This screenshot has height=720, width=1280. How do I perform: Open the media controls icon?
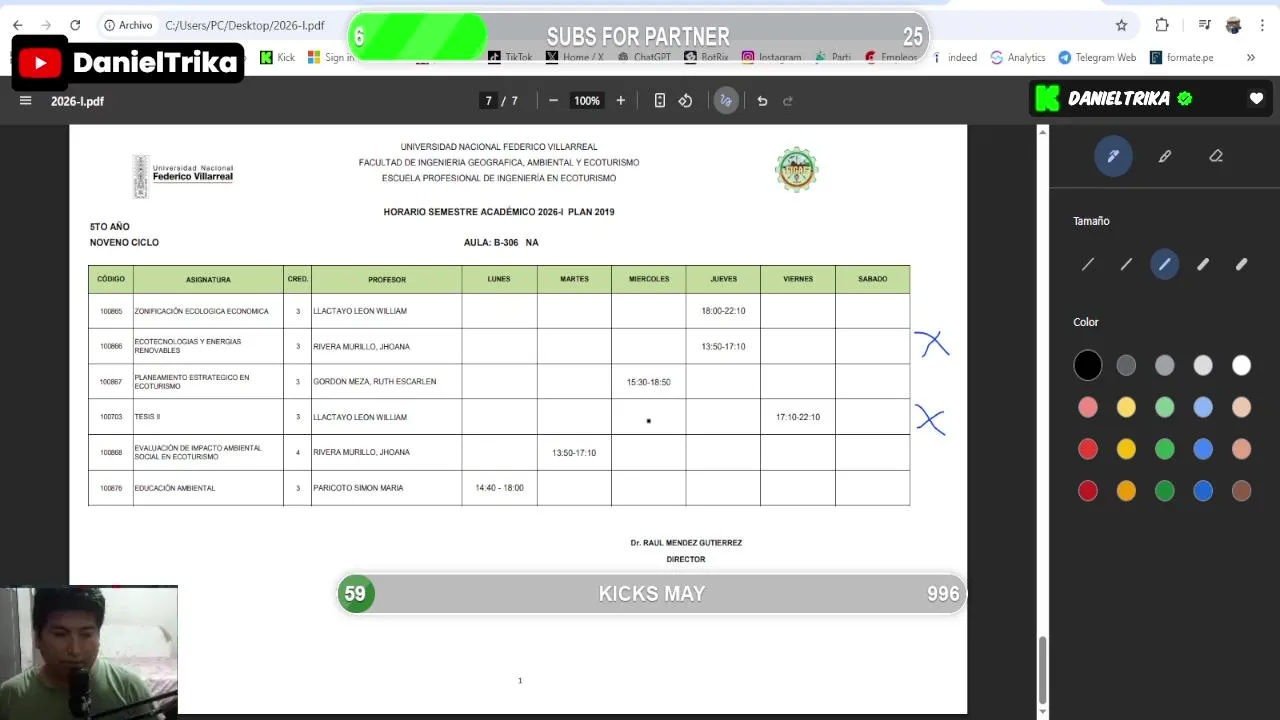coord(1204,25)
